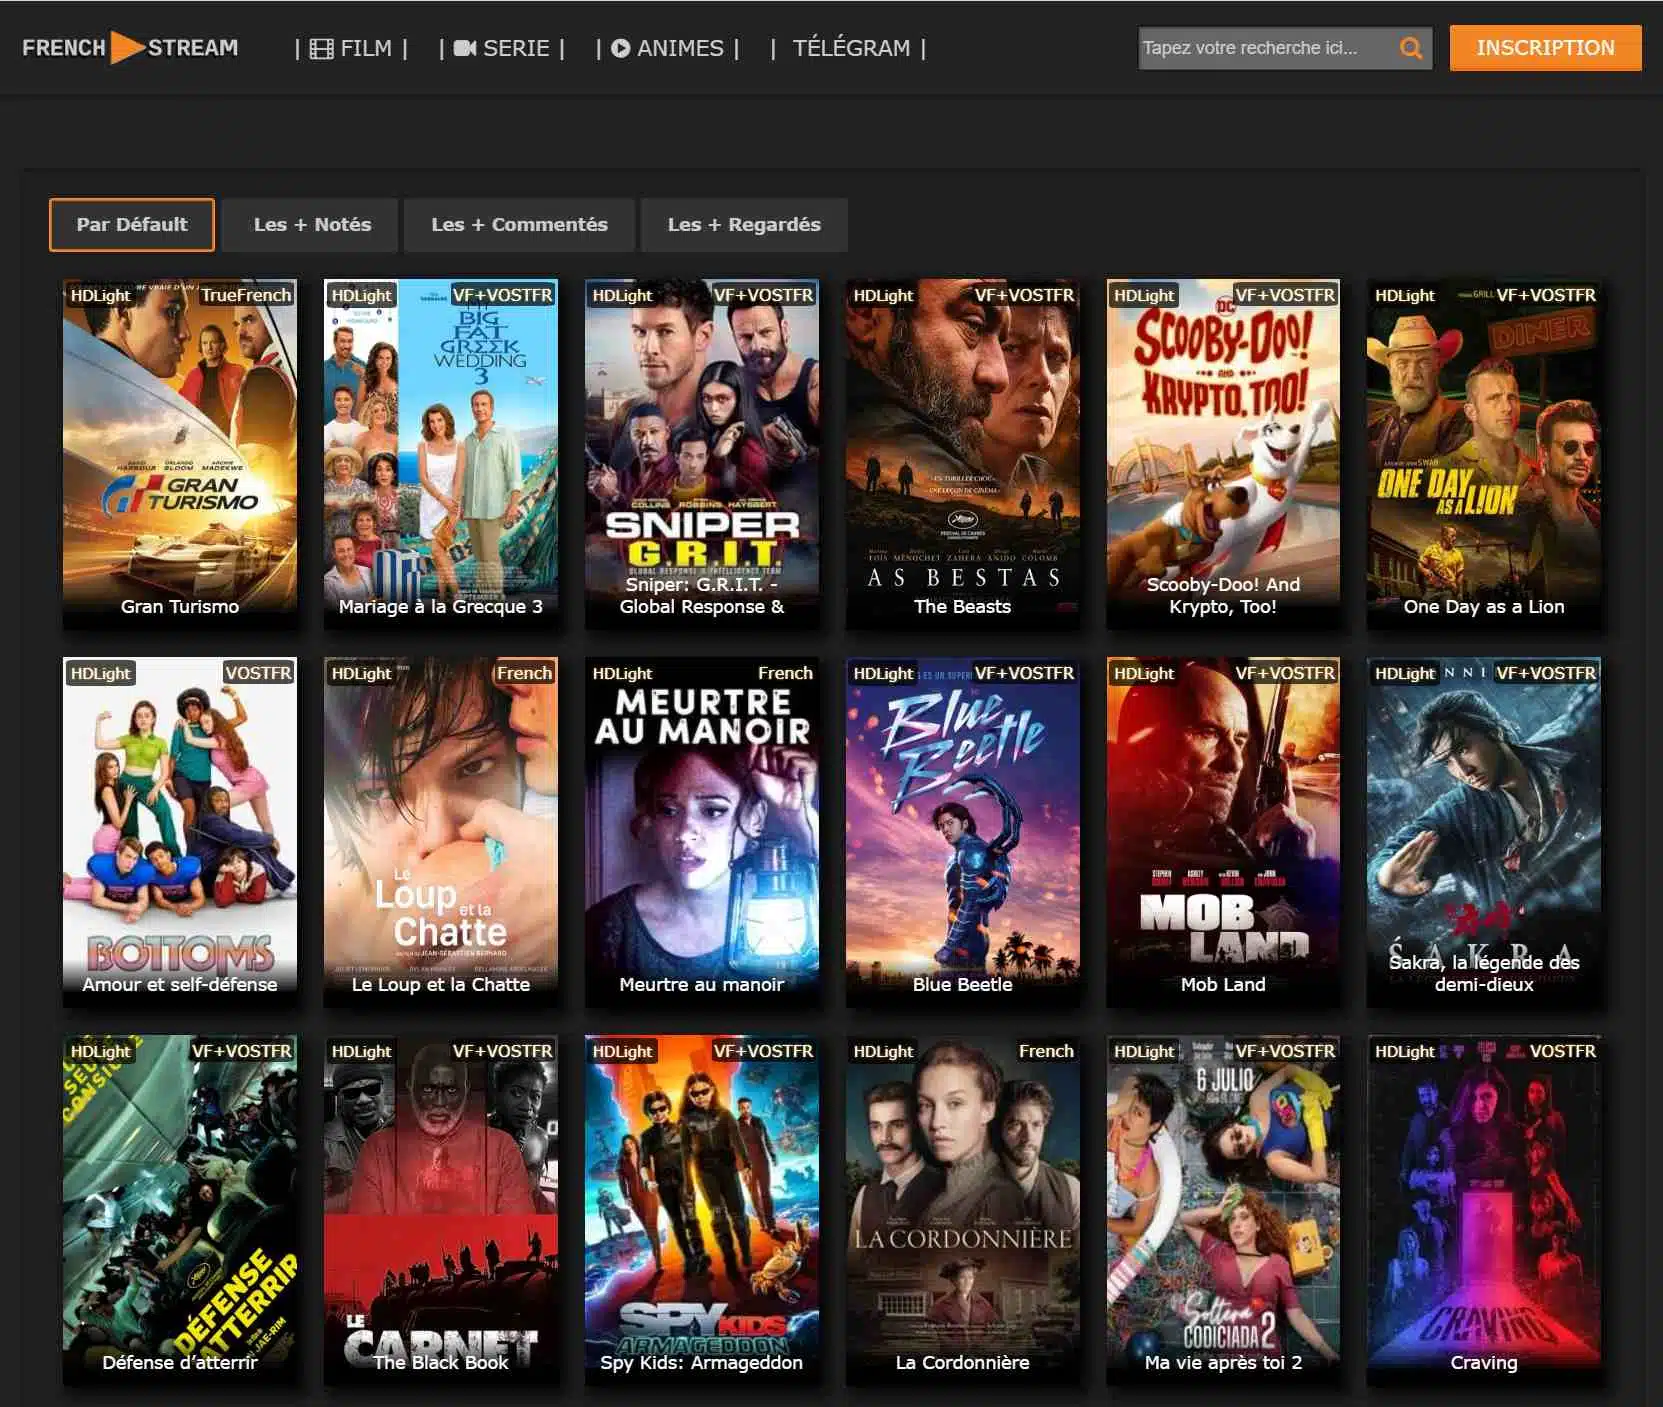Image resolution: width=1663 pixels, height=1407 pixels.
Task: Click the play circle icon beside ANIMES
Action: tap(620, 48)
